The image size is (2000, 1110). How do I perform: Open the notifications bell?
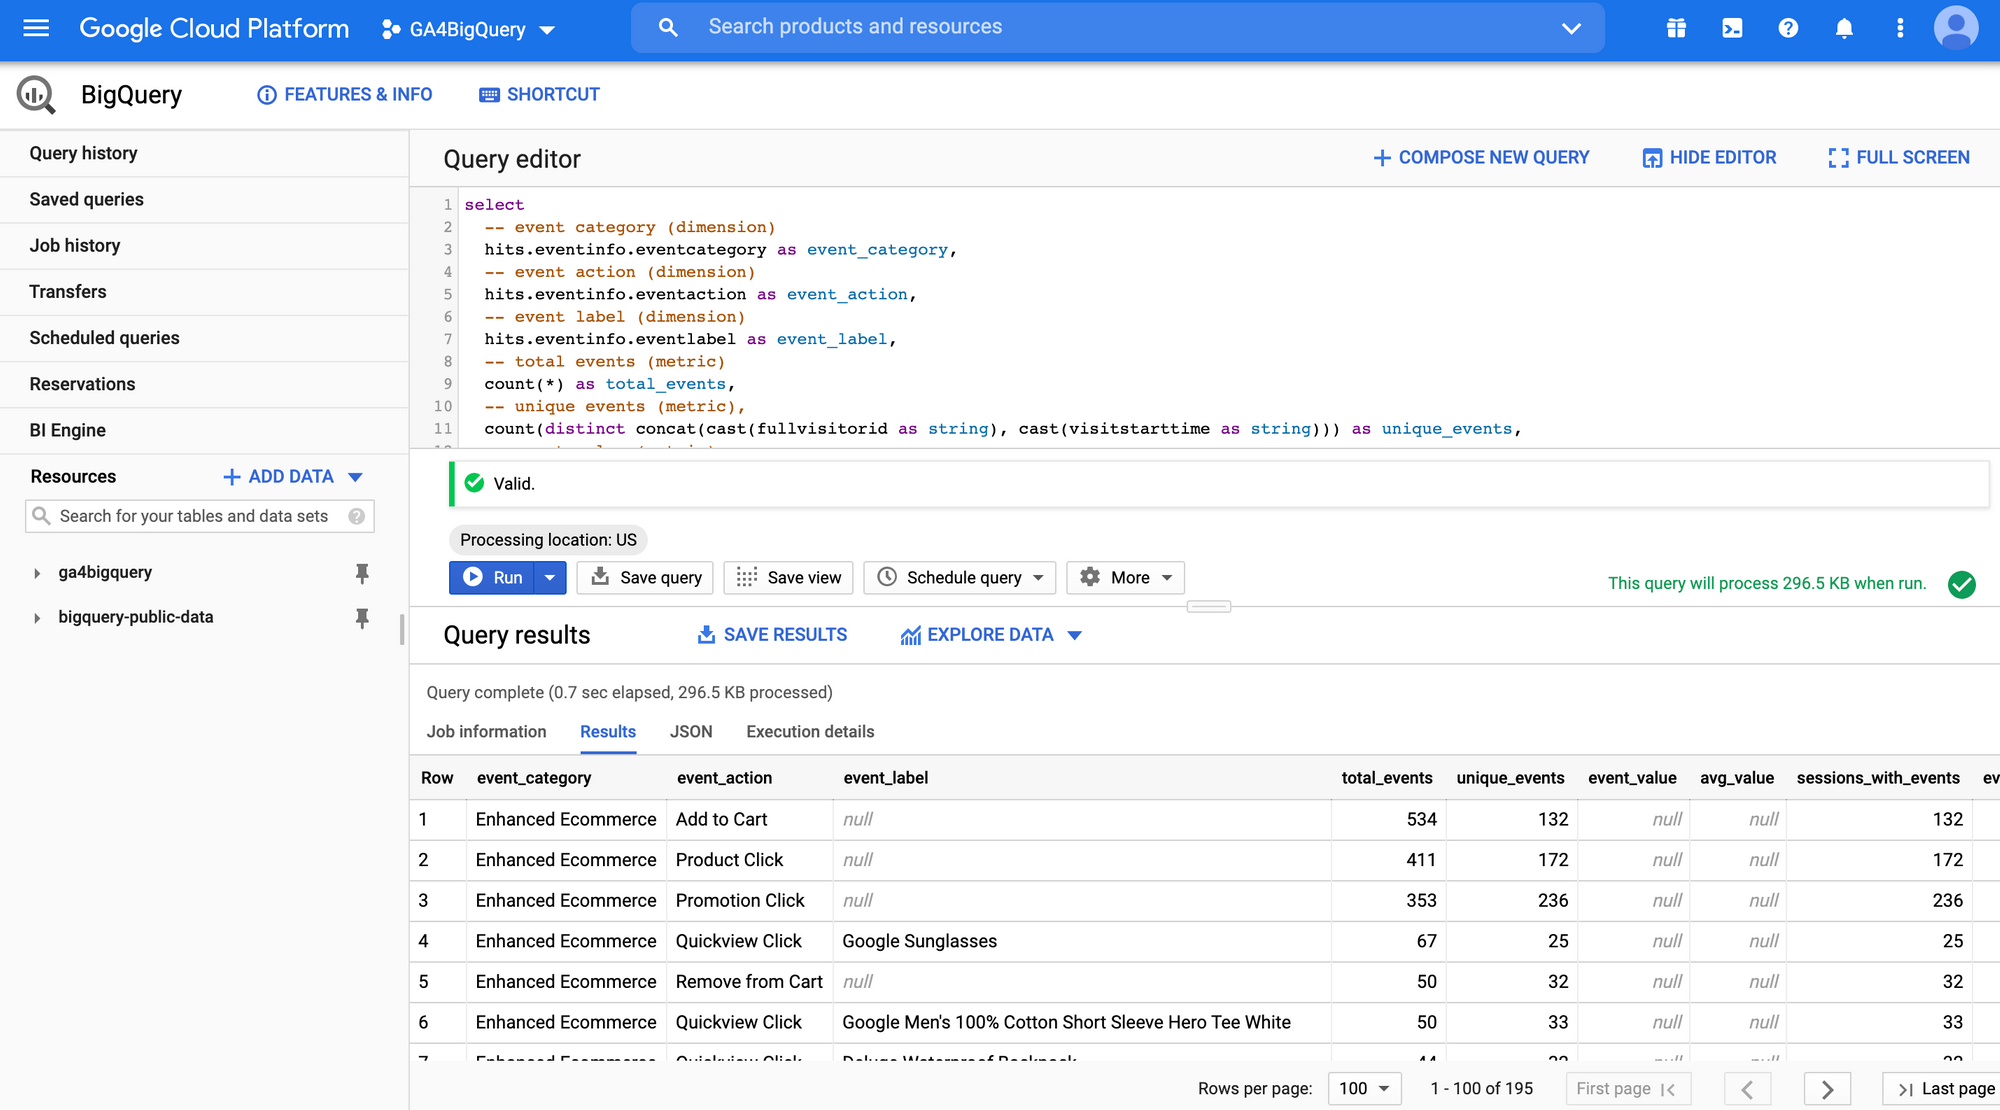(1844, 28)
